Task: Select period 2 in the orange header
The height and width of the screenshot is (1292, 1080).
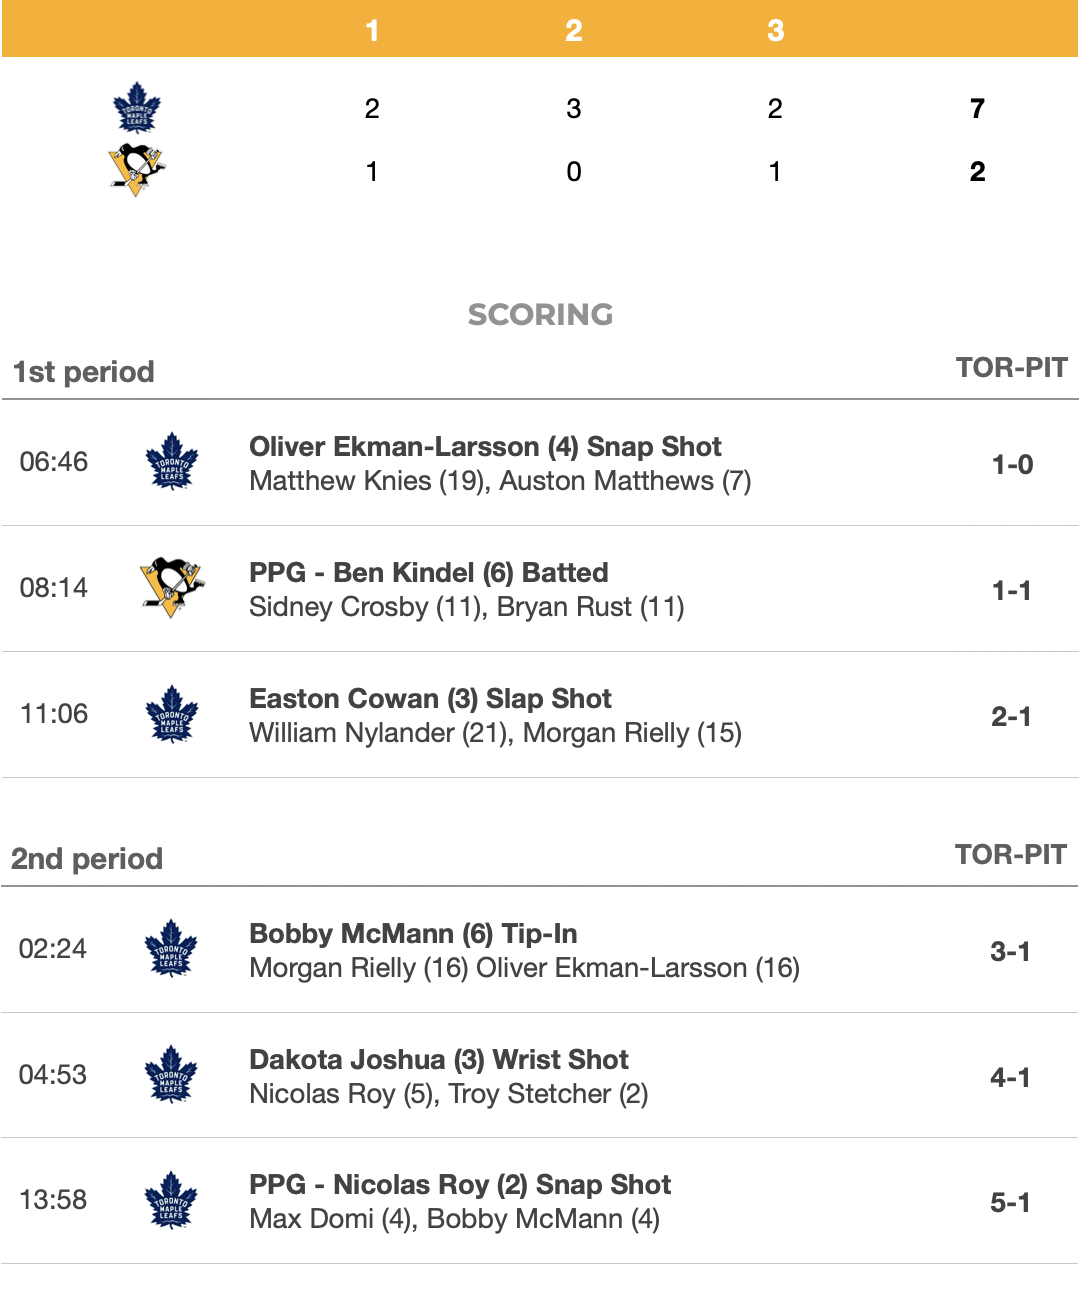Action: [x=574, y=30]
